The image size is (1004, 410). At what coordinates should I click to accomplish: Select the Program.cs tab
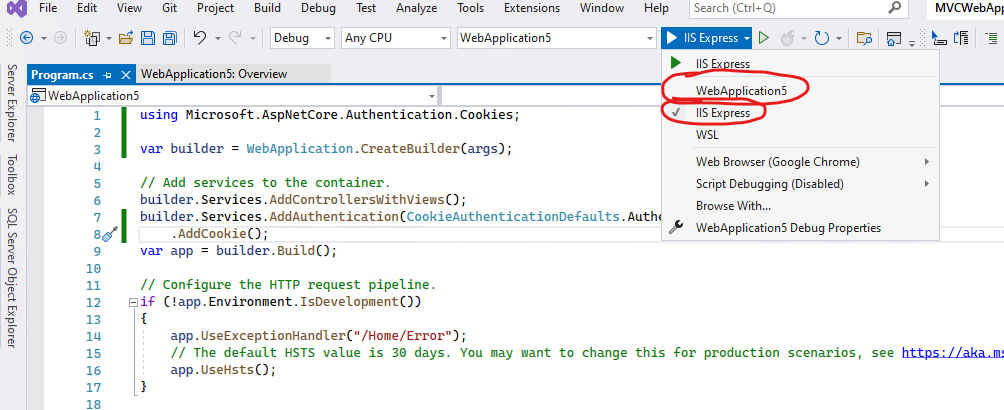click(x=62, y=75)
